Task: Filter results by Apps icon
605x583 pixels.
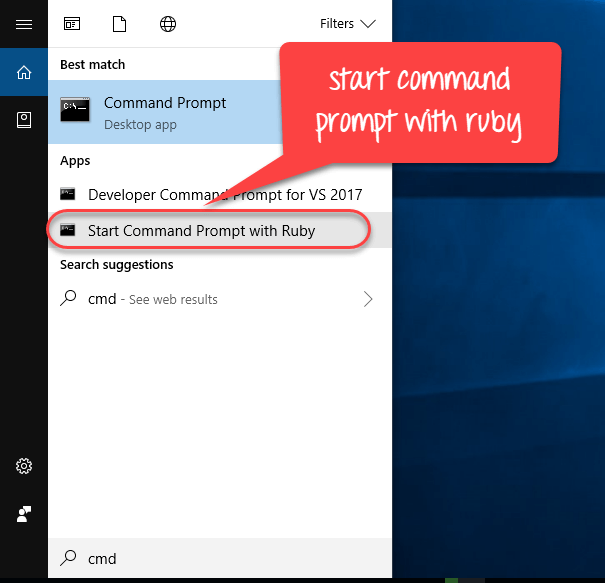Action: tap(72, 23)
